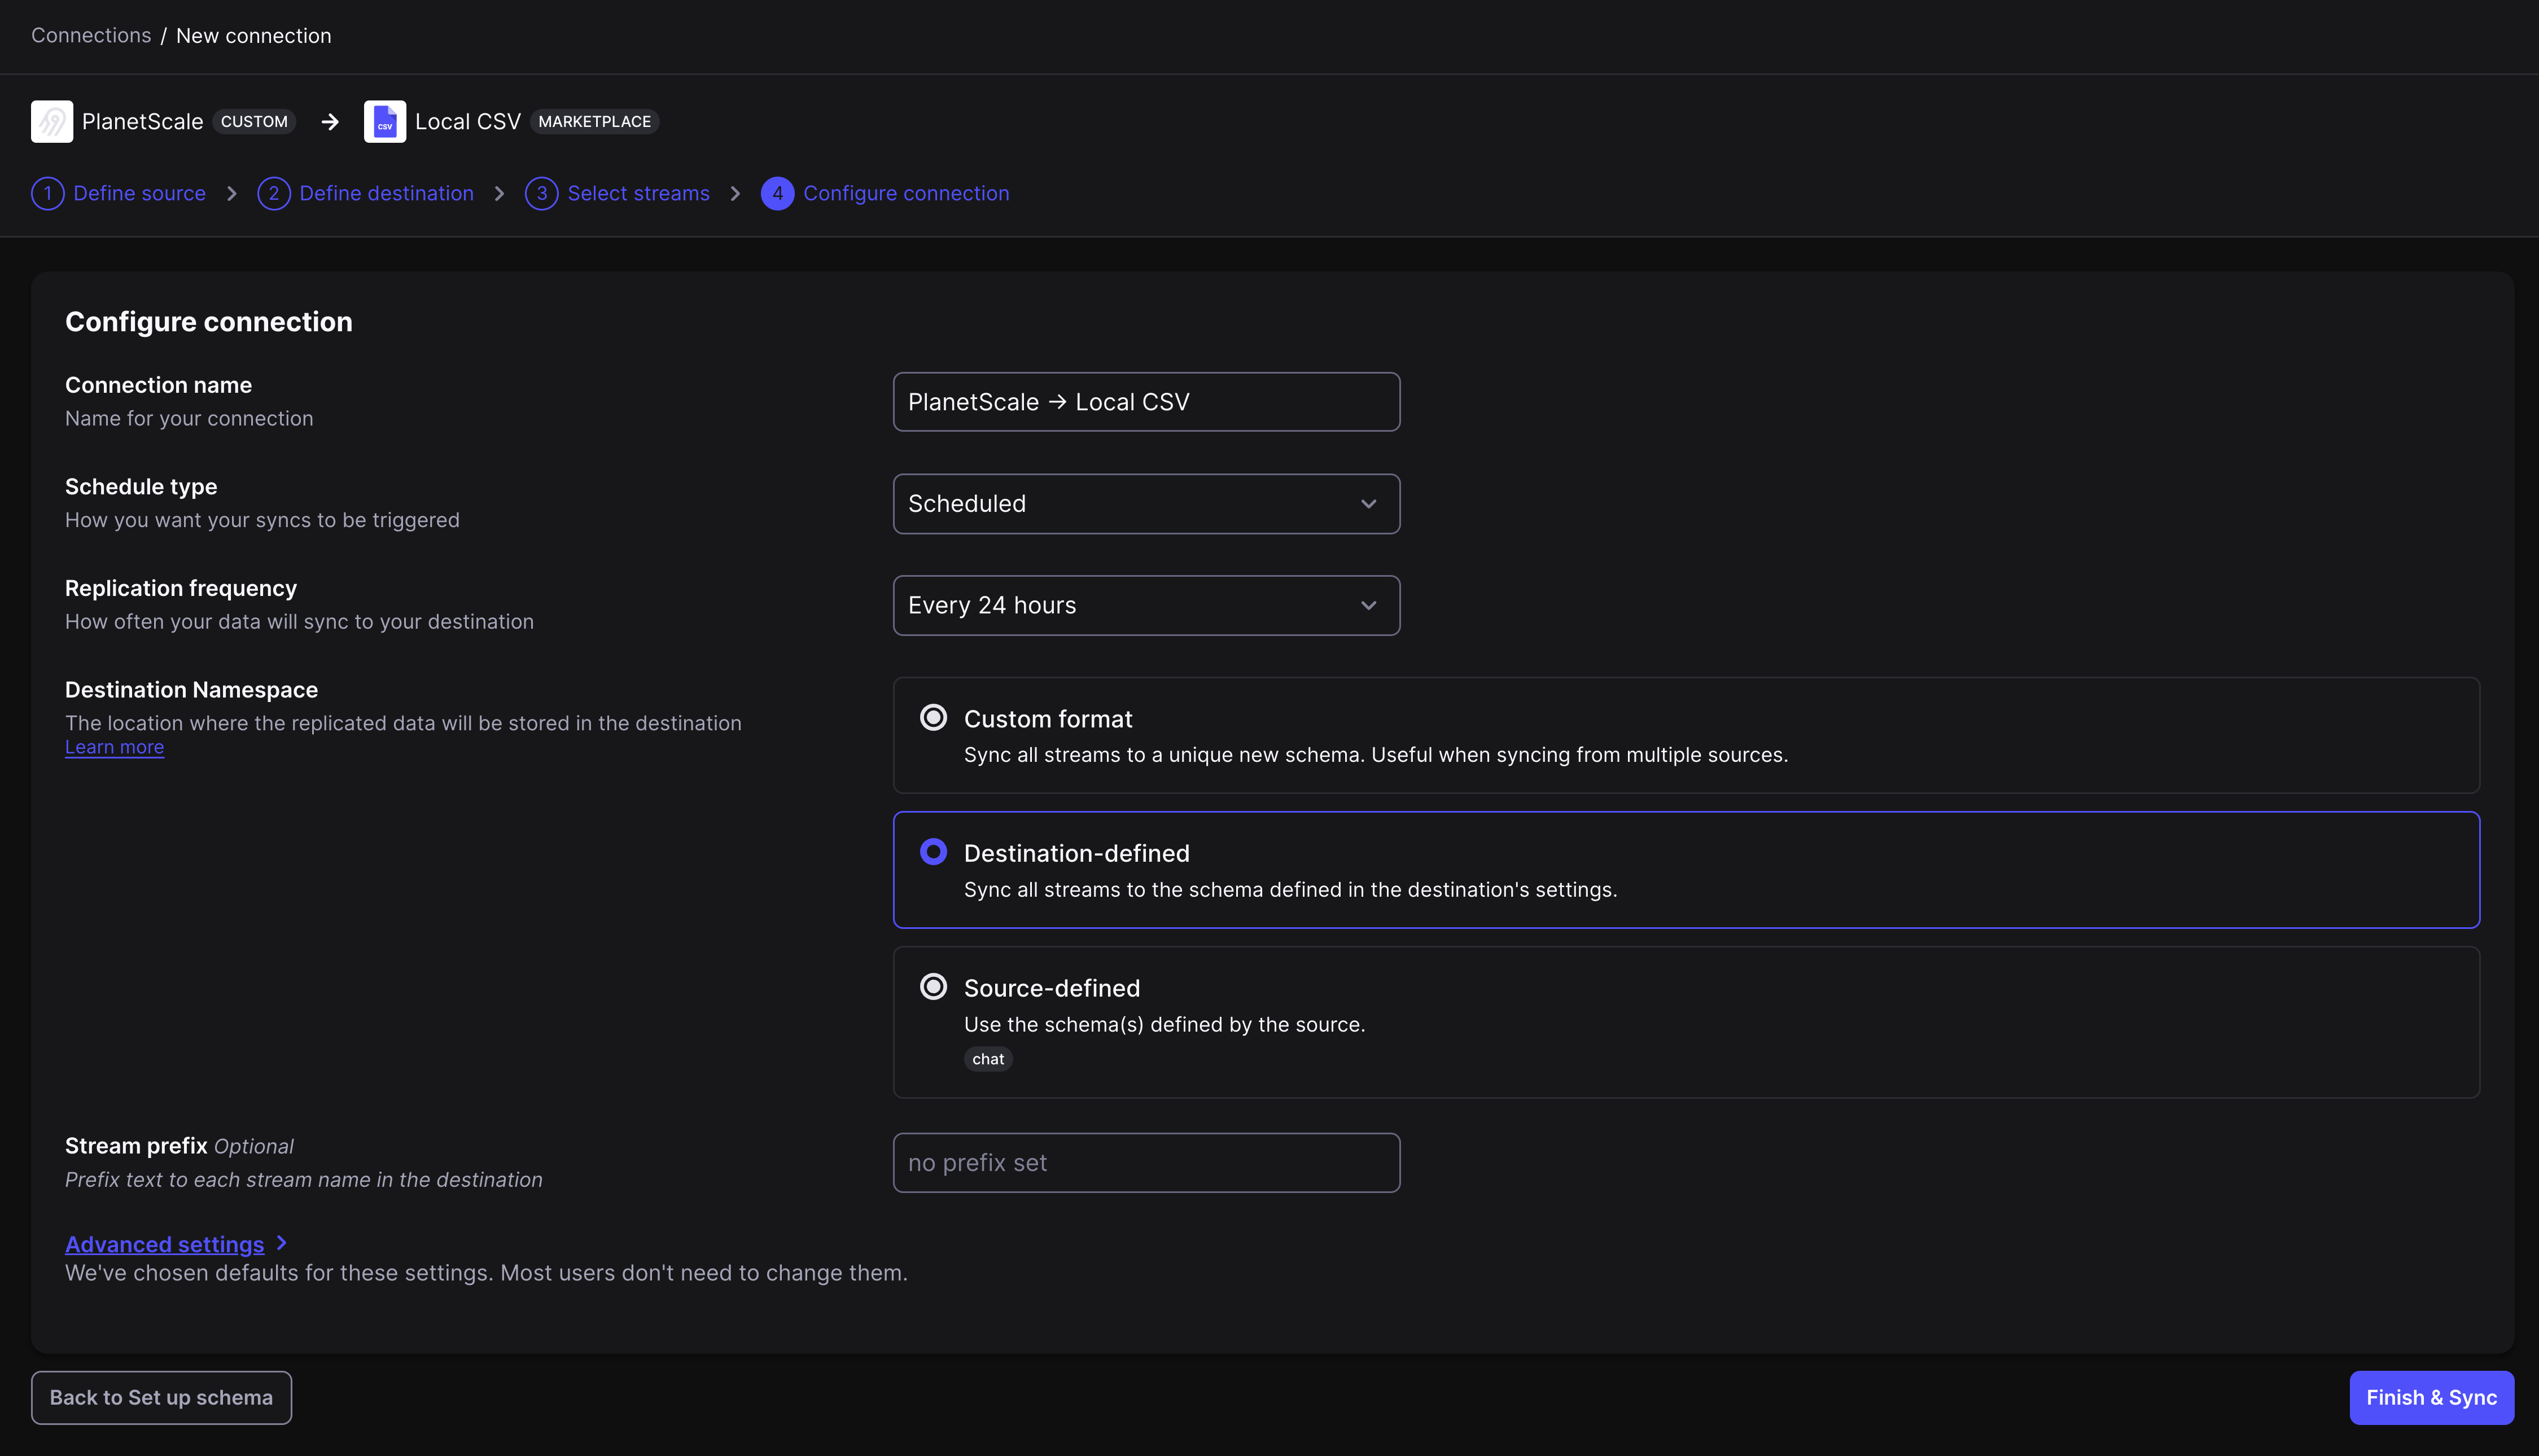This screenshot has width=2539, height=1456.
Task: Select the Custom format radio button
Action: click(933, 717)
